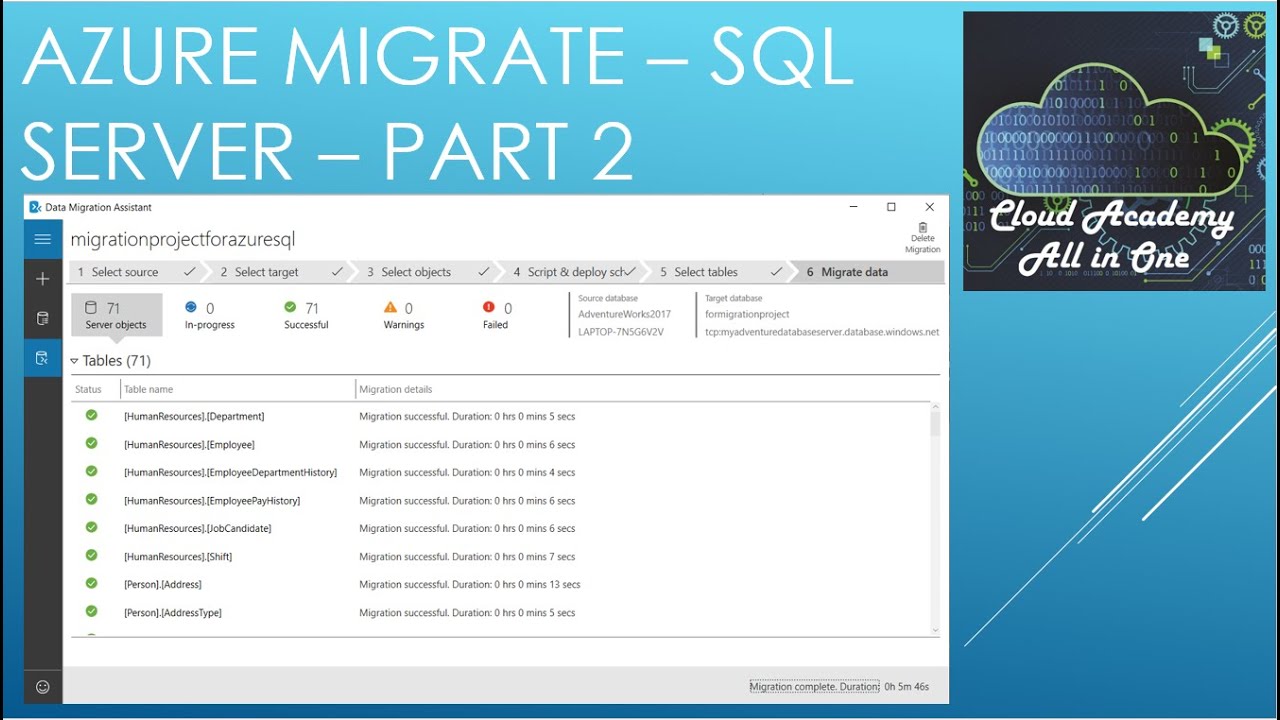Screen dimensions: 1280x720
Task: Select [Person].[AddressType] table name
Action: (173, 612)
